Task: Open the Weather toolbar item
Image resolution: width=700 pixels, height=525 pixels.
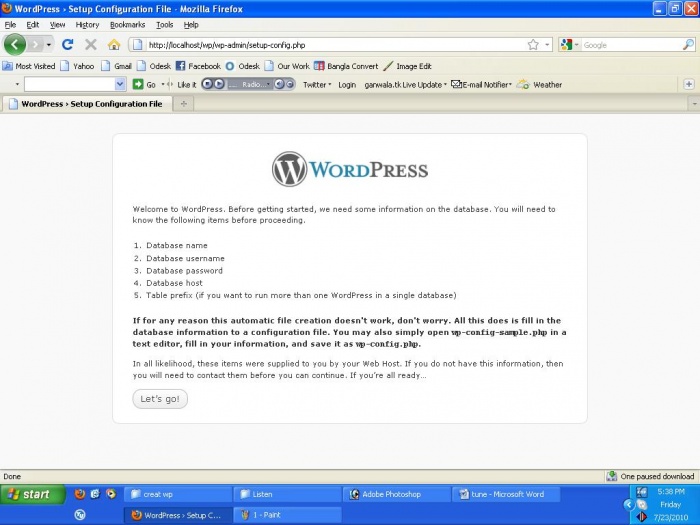Action: [539, 84]
